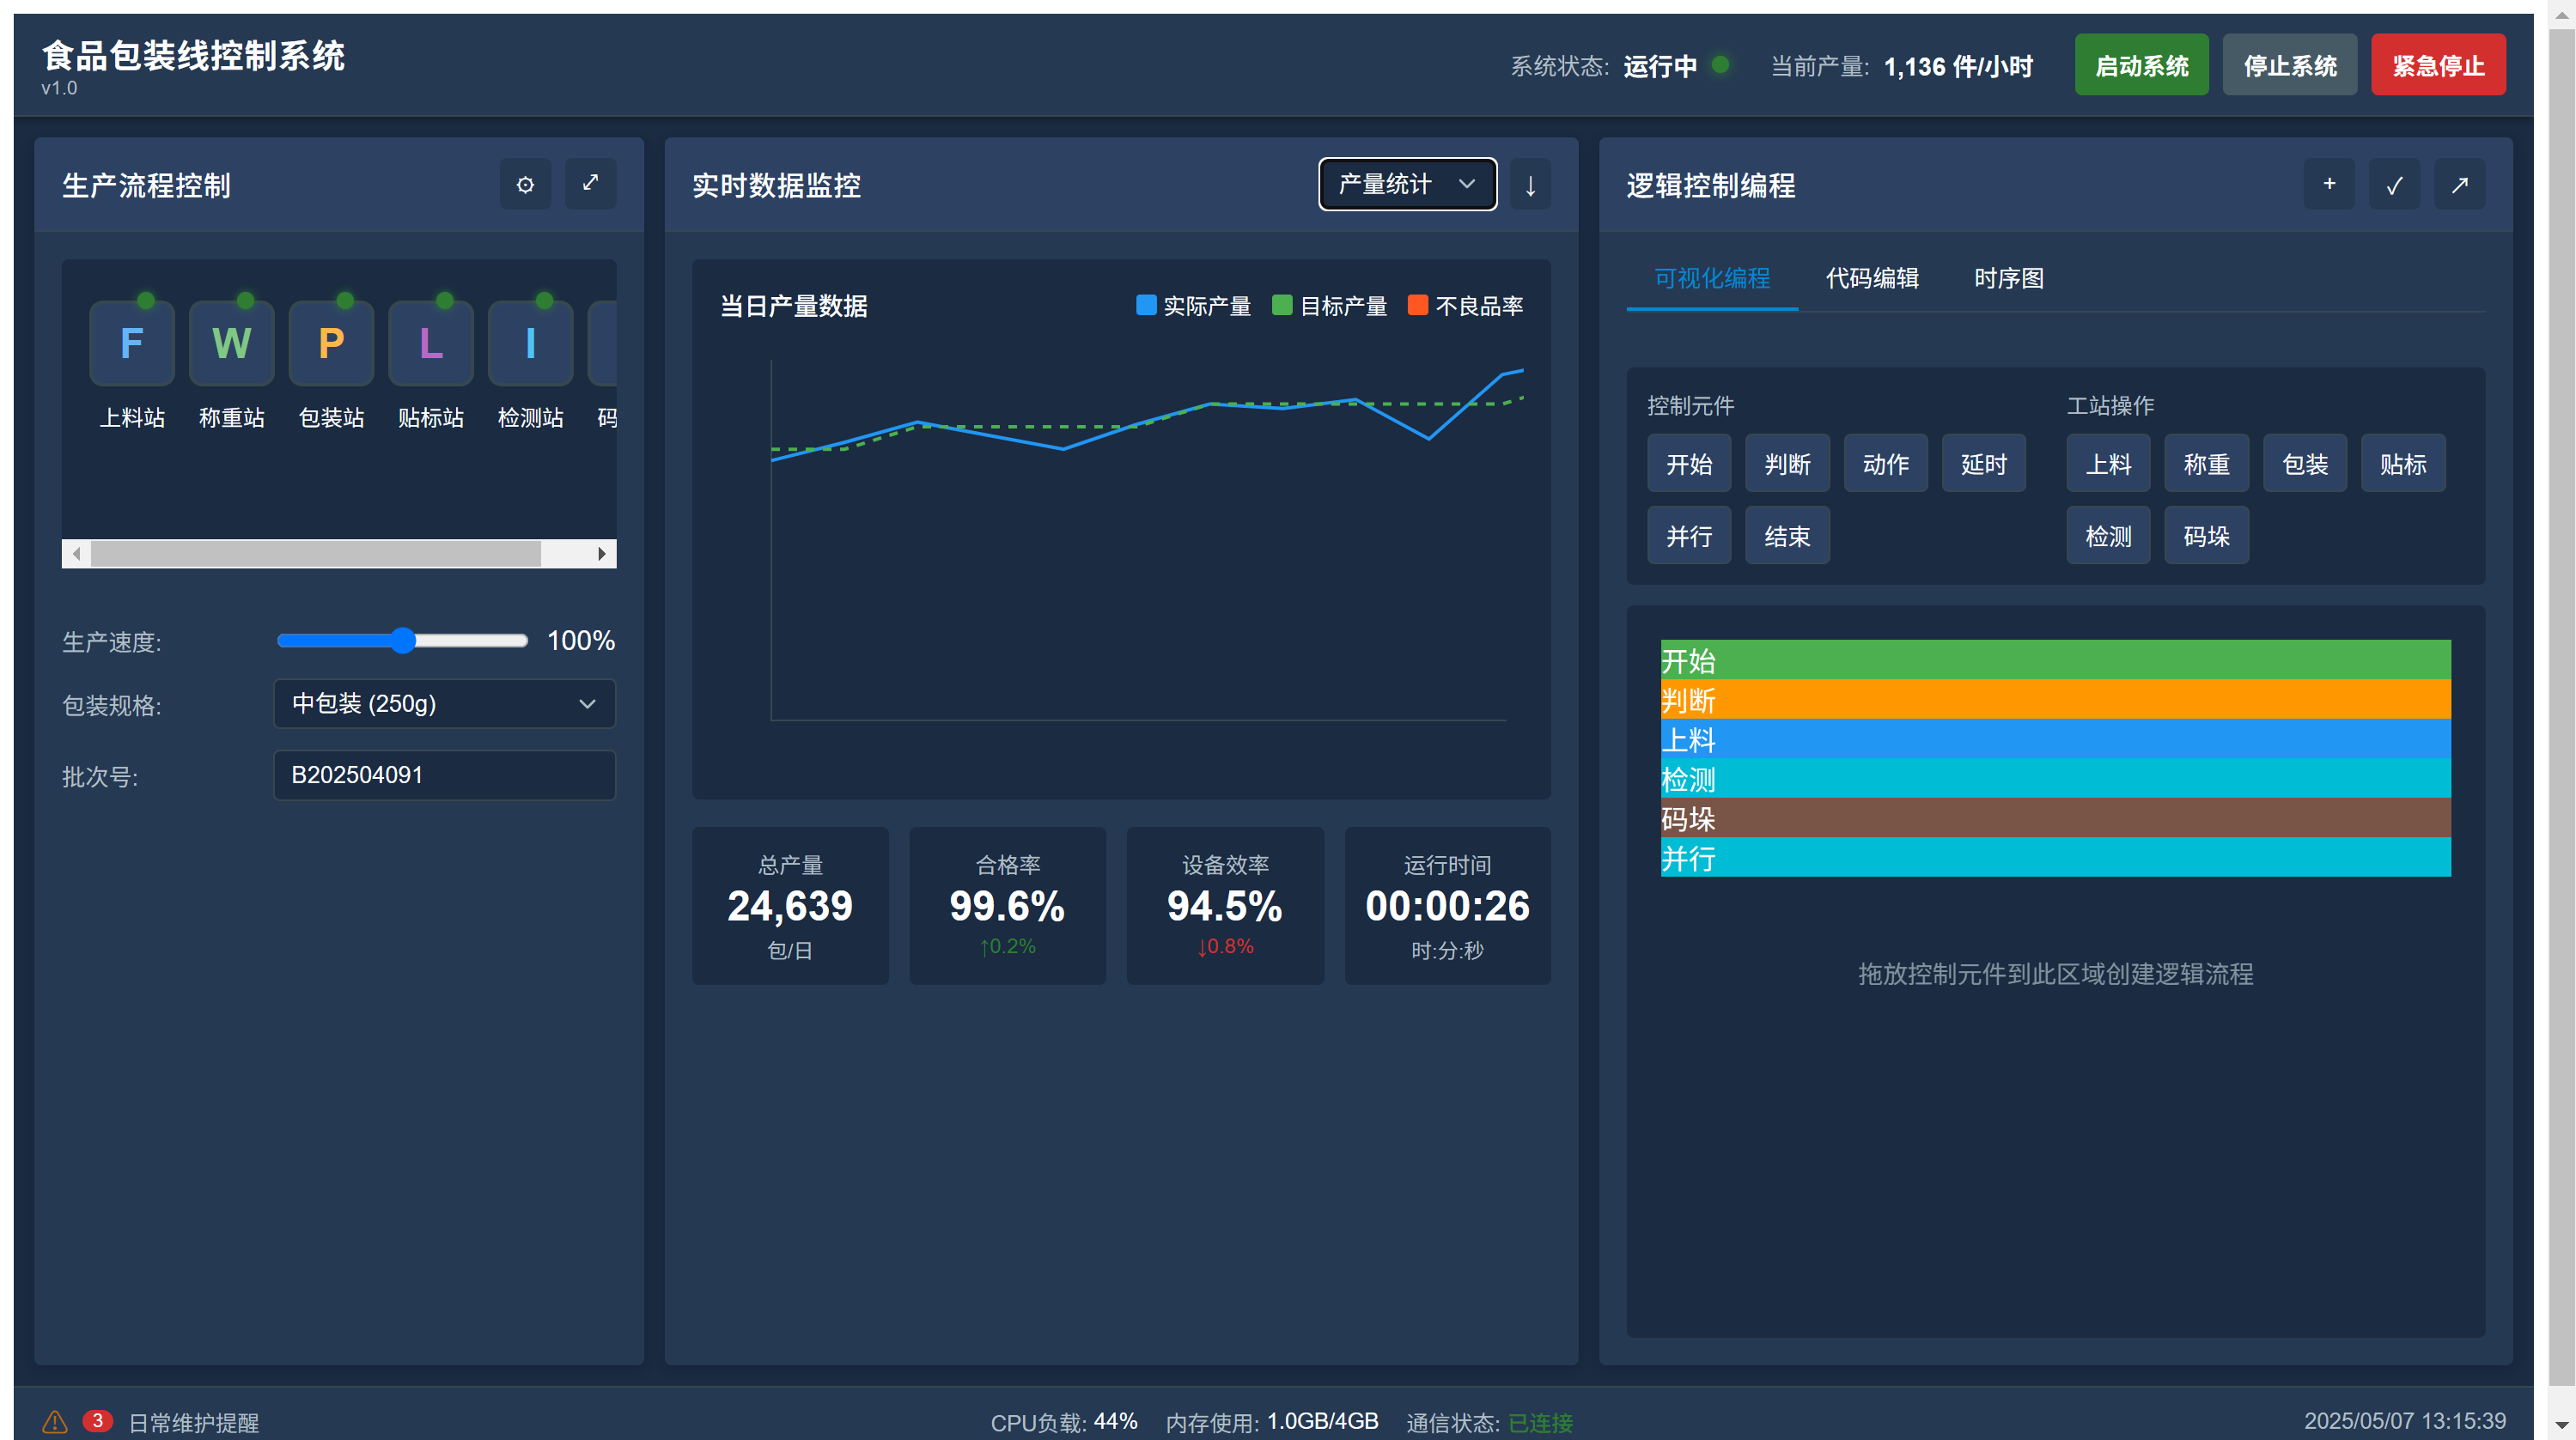The width and height of the screenshot is (2576, 1440).
Task: Click the 生产速度 slider handle
Action: click(x=403, y=641)
